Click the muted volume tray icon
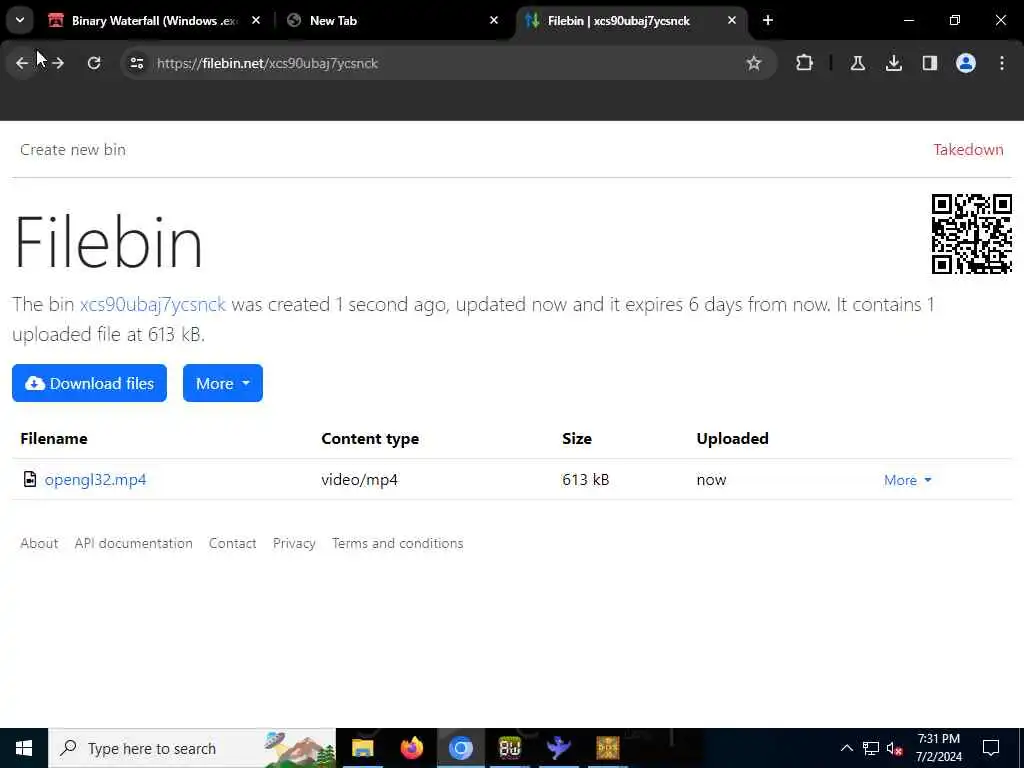The width and height of the screenshot is (1024, 768). (895, 748)
